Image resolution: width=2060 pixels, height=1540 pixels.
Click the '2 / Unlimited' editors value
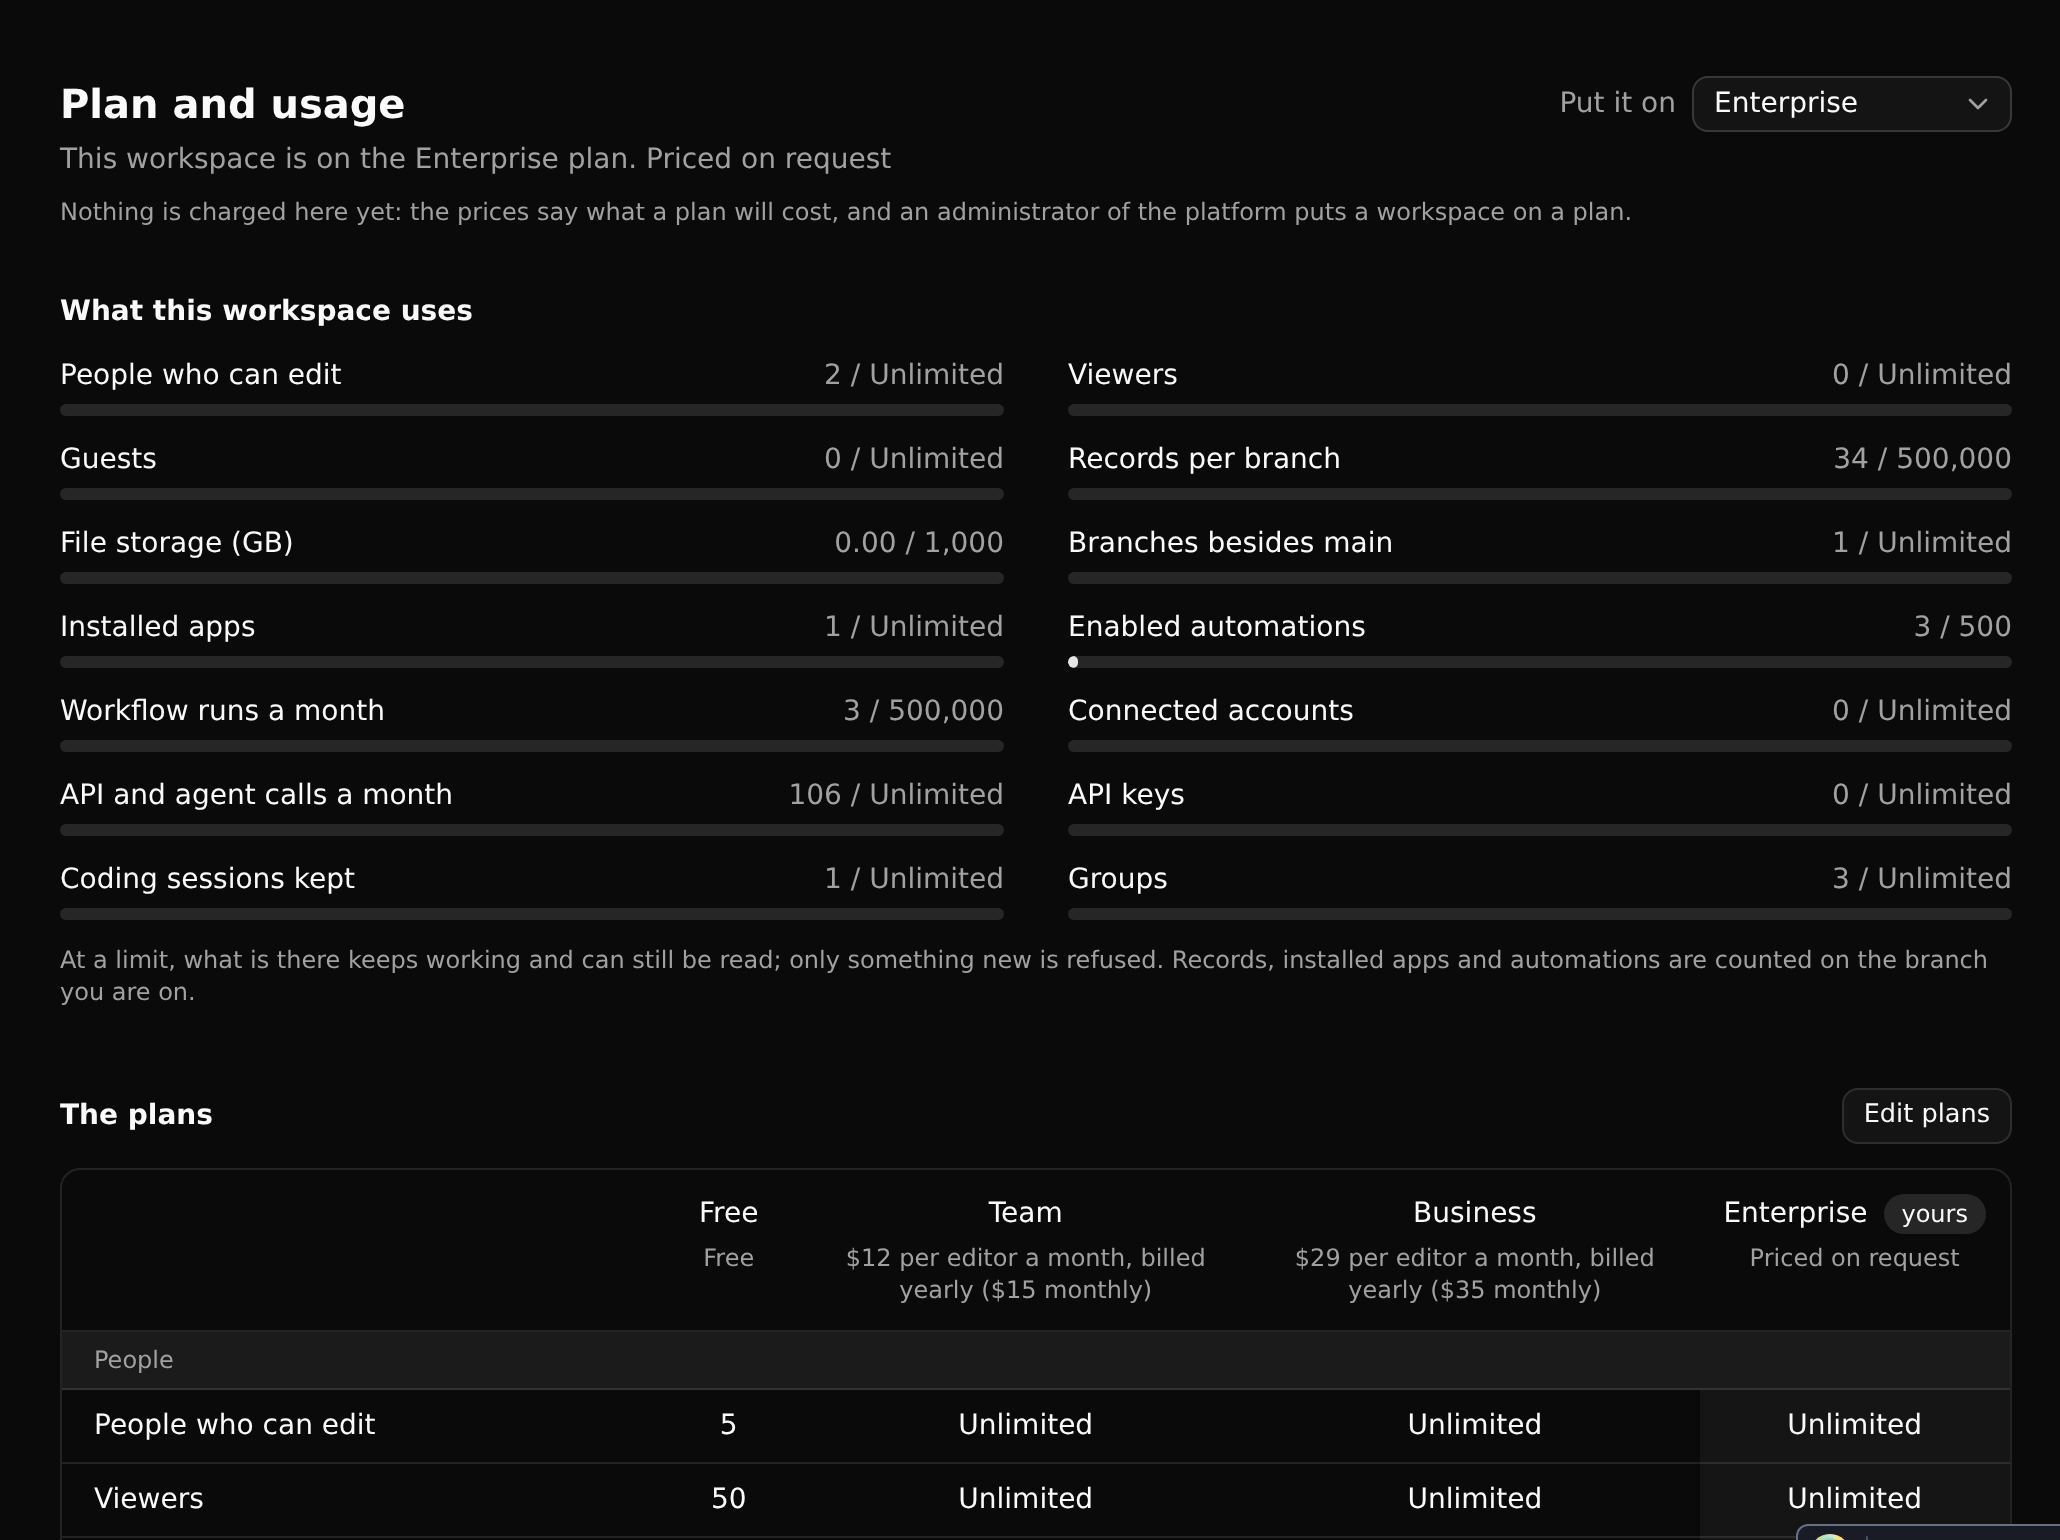pyautogui.click(x=913, y=374)
